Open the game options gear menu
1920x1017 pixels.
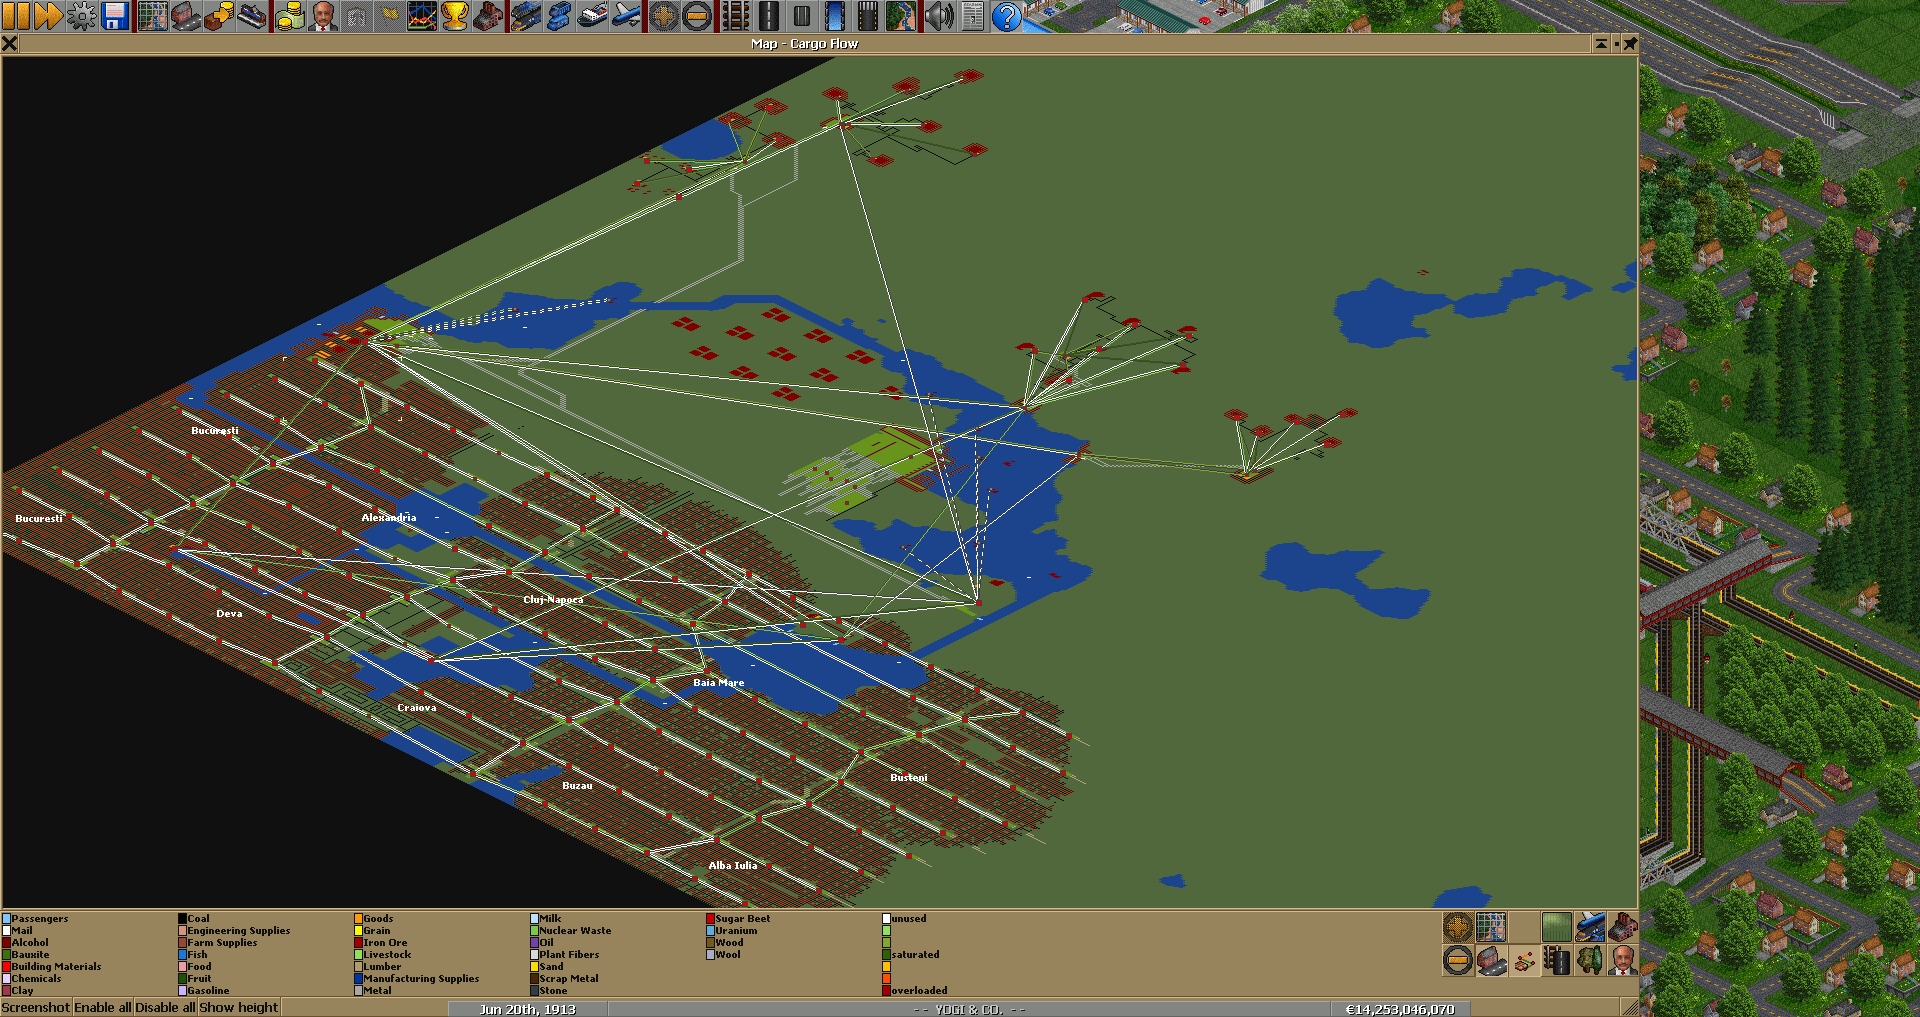pos(81,16)
